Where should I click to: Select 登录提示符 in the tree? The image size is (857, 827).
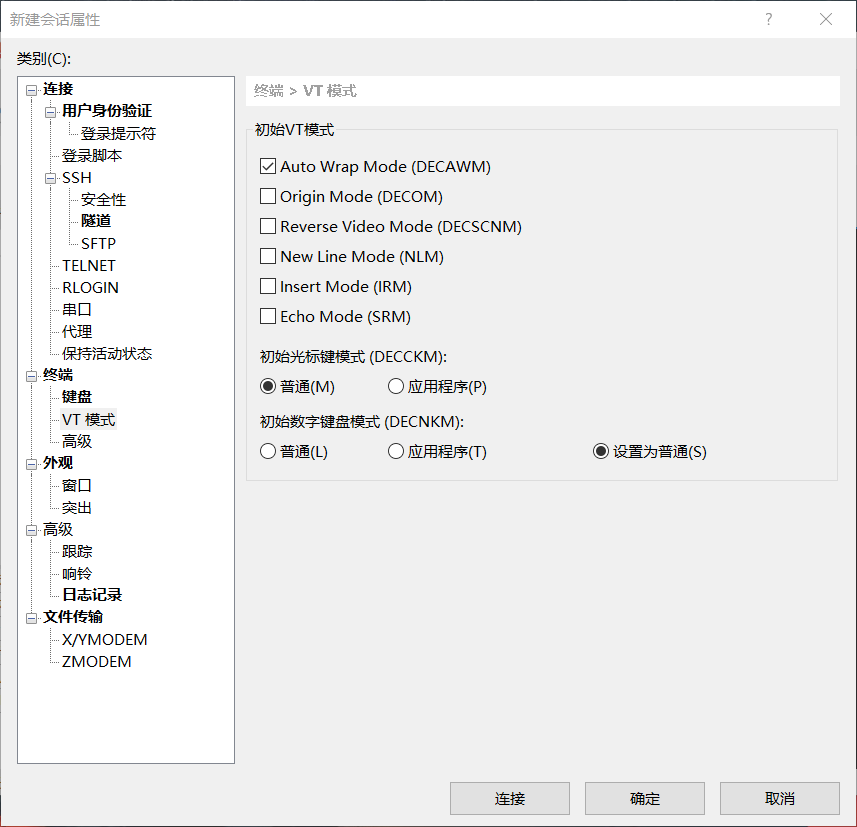(118, 133)
